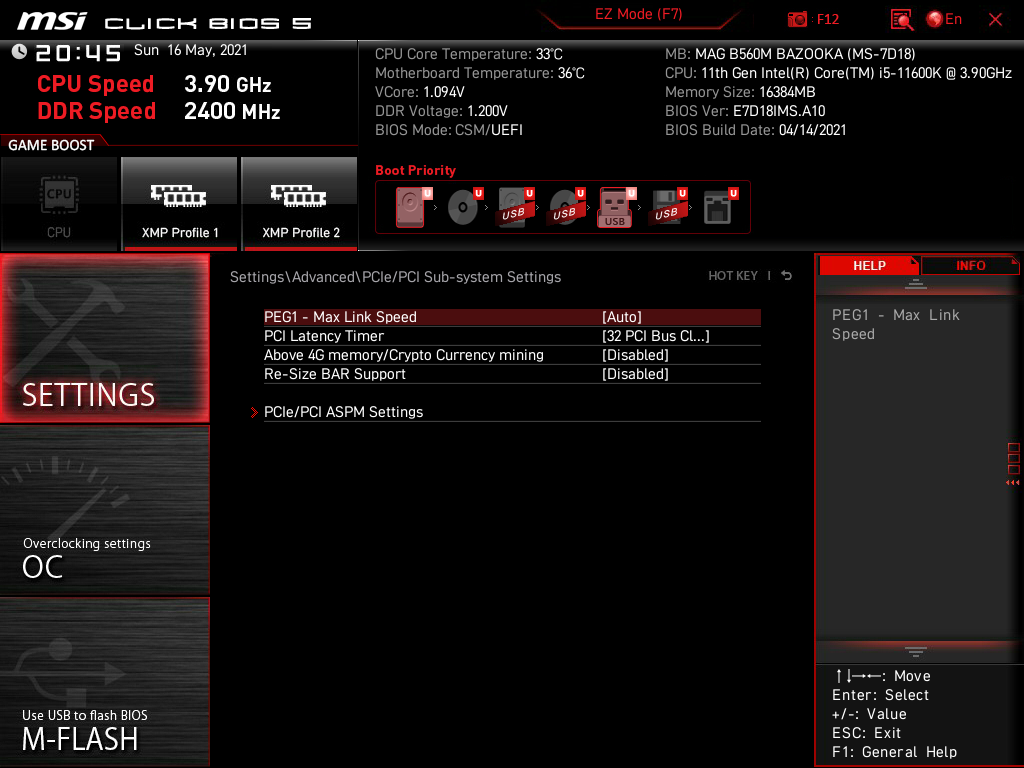The height and width of the screenshot is (768, 1024).
Task: Click the MSI logo
Action: (51, 21)
